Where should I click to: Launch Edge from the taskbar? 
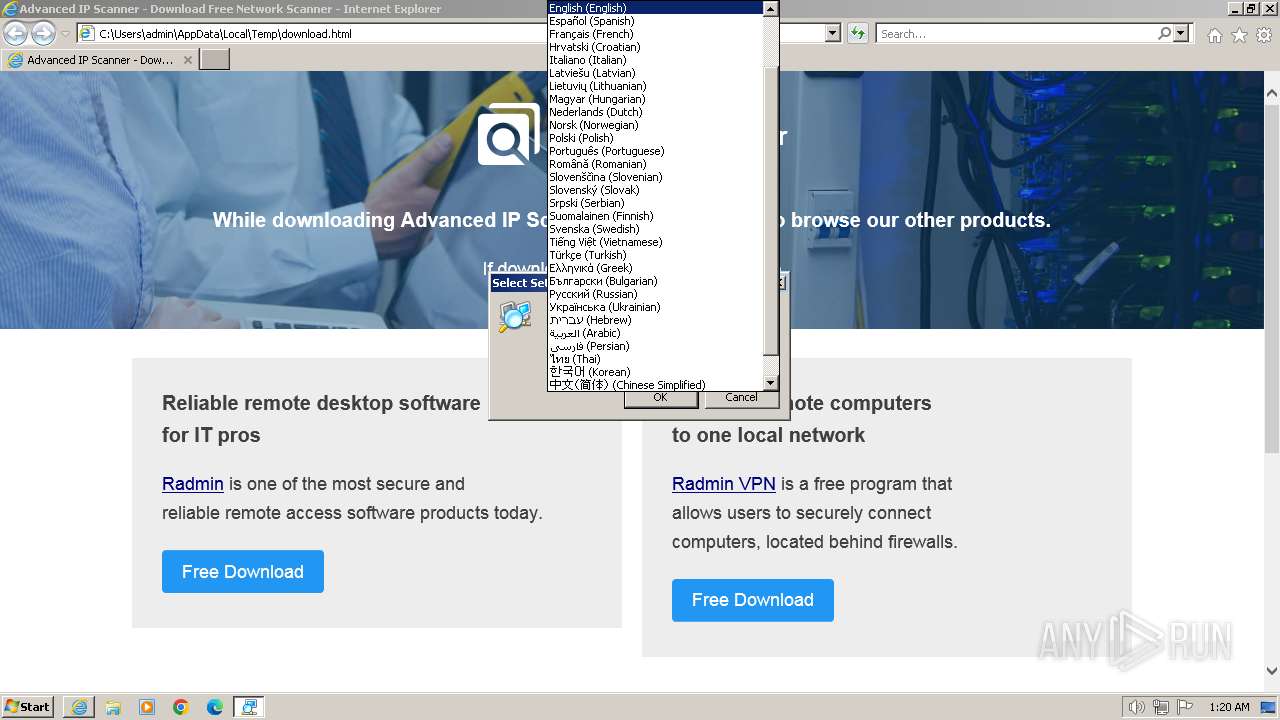point(215,707)
